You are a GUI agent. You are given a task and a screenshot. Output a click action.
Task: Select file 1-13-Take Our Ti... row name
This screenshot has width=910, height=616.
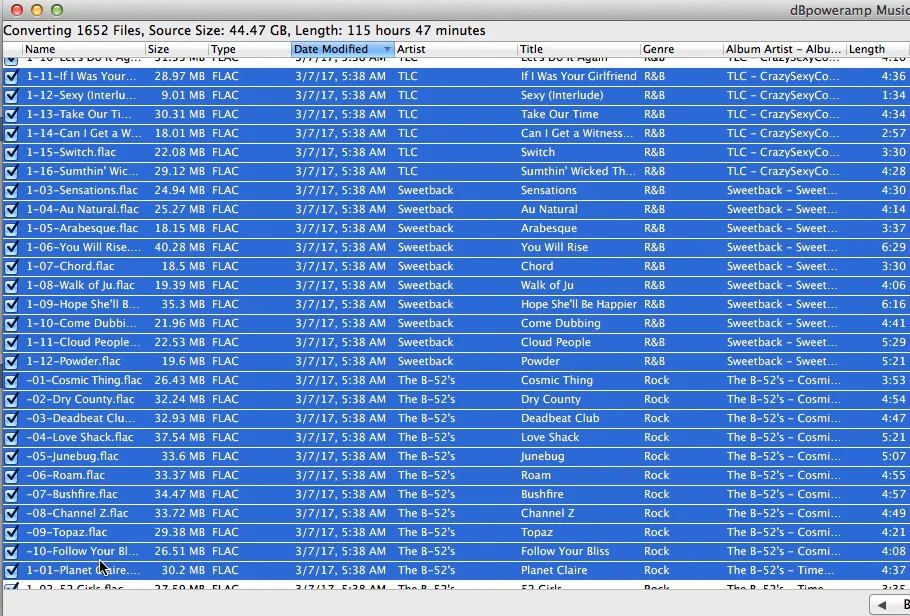pyautogui.click(x=79, y=114)
